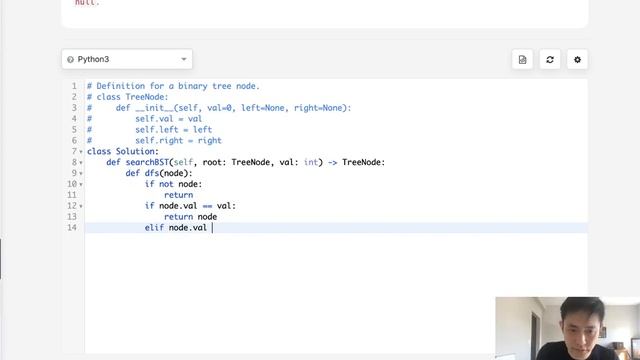This screenshot has width=640, height=360.
Task: Click 'def dfs(node):' on line 9
Action: tap(159, 173)
